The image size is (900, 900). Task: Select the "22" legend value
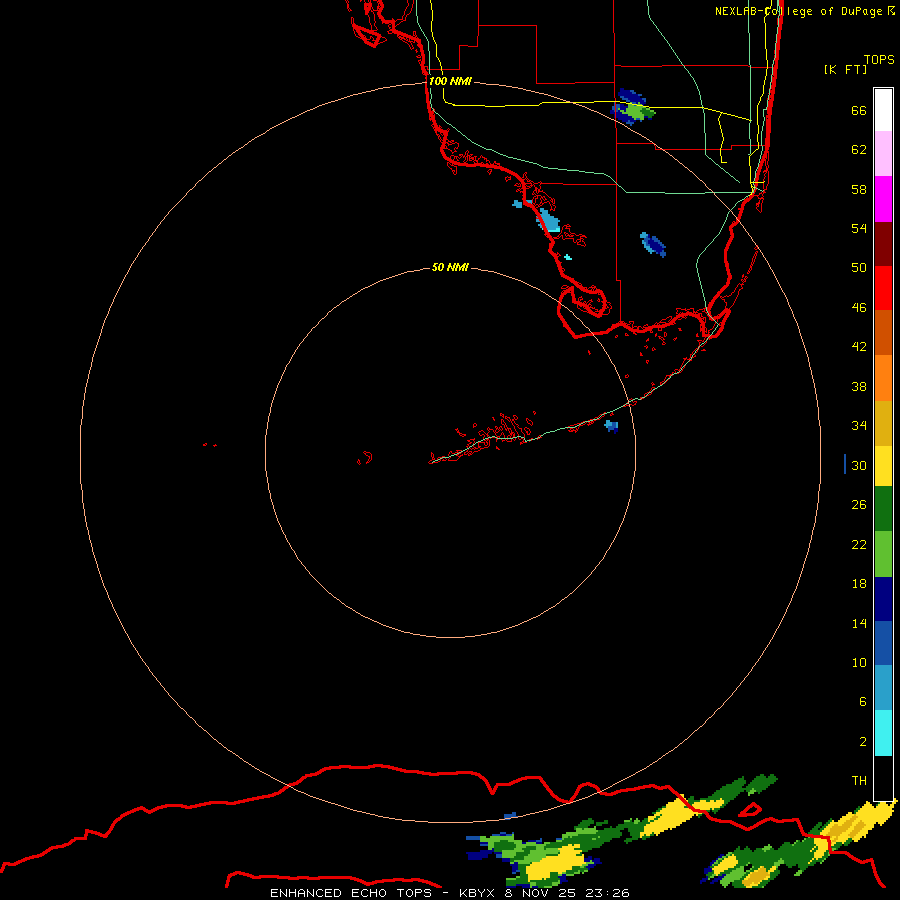coord(859,545)
